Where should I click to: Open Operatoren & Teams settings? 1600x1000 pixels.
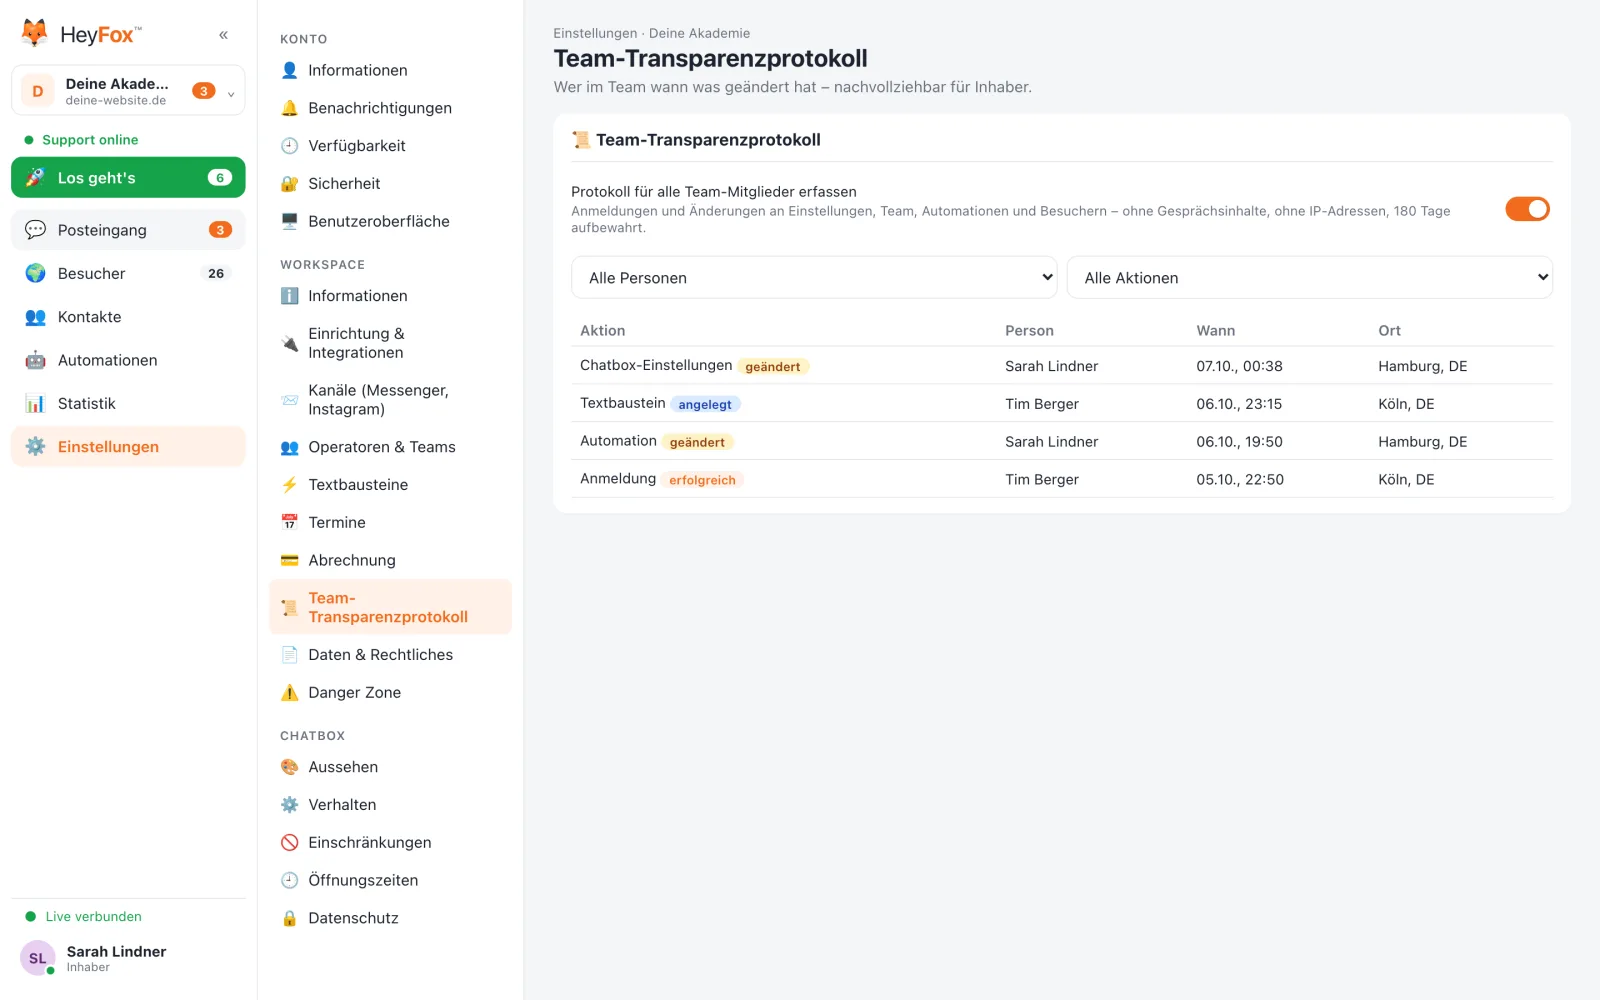pos(391,447)
